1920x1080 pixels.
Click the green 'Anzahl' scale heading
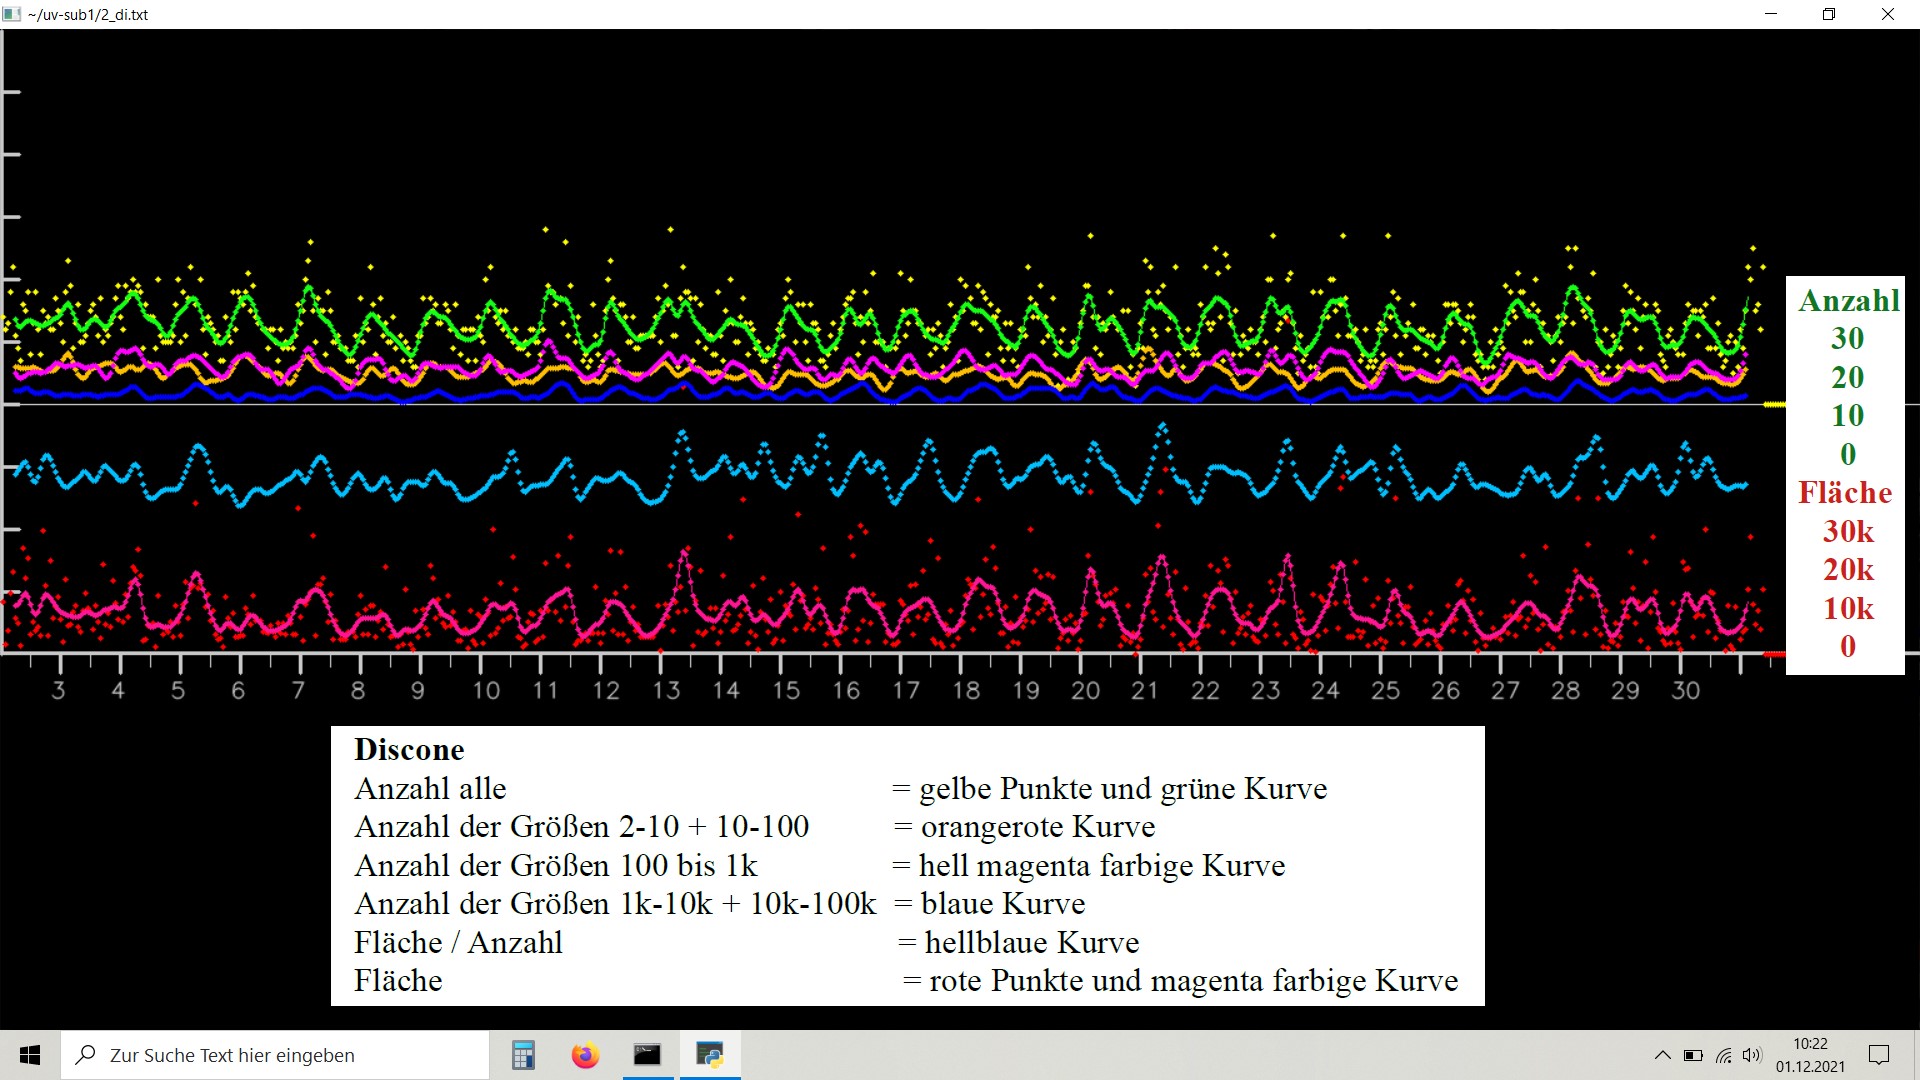click(1849, 301)
